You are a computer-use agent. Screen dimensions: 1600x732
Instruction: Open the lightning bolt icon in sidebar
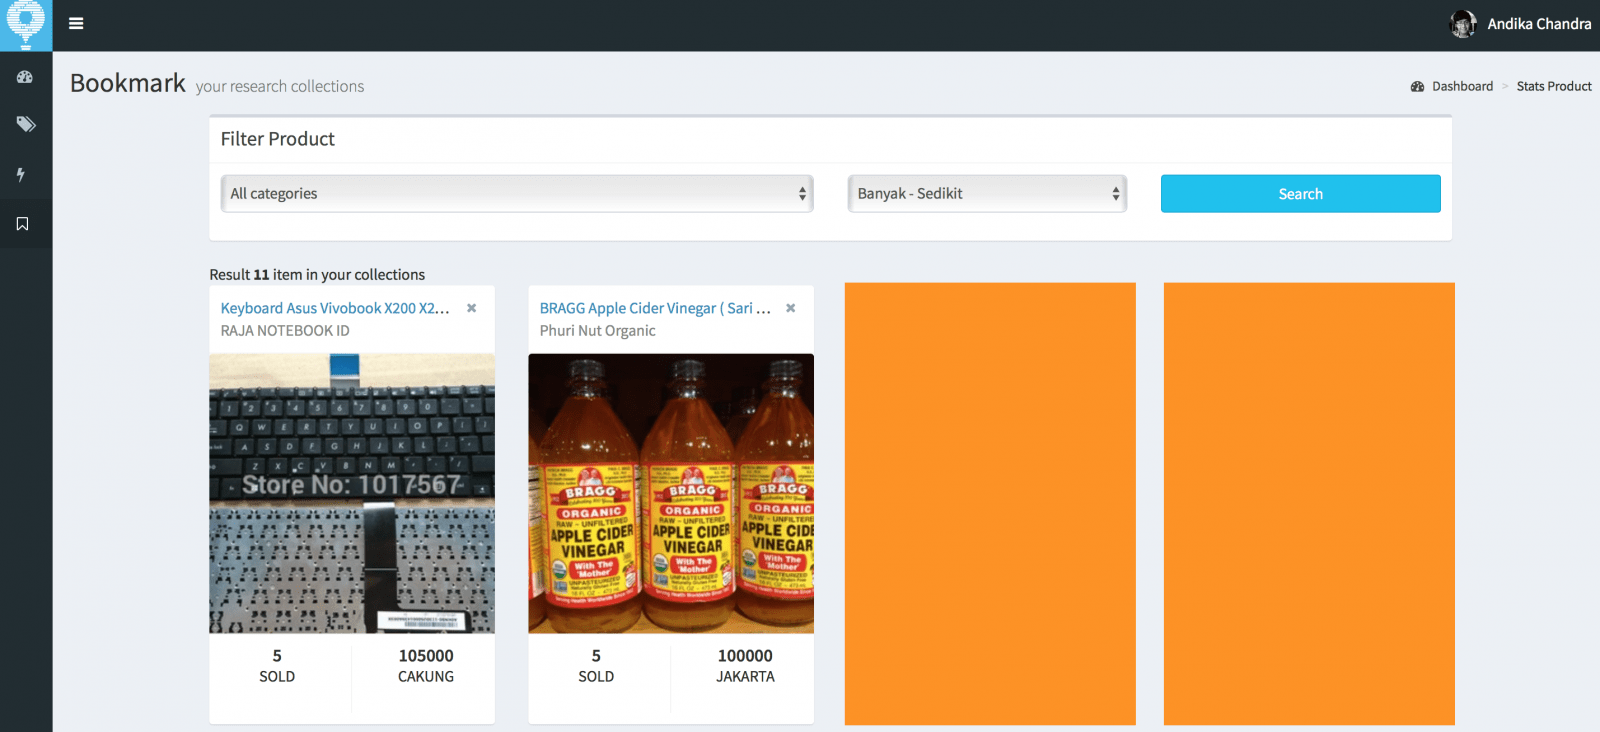click(x=20, y=174)
